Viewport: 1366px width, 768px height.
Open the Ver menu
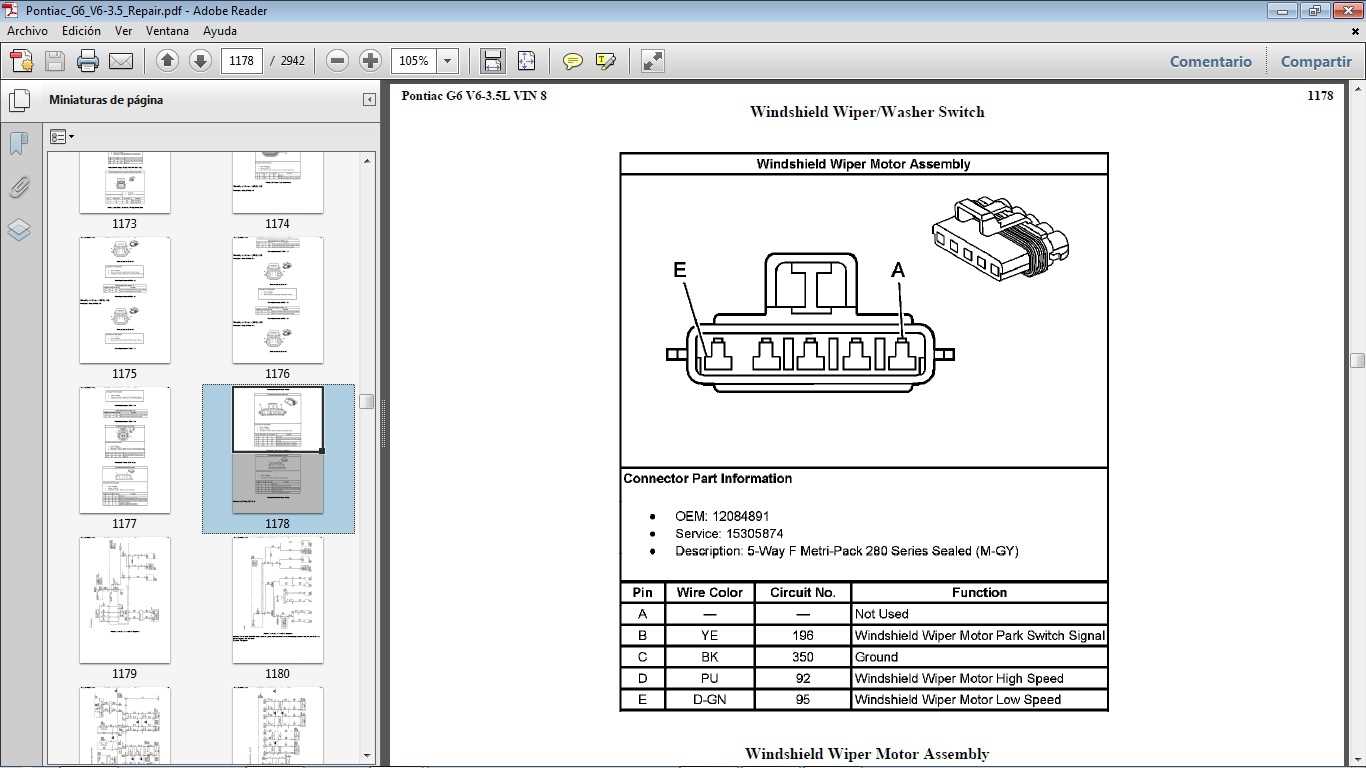click(x=123, y=31)
